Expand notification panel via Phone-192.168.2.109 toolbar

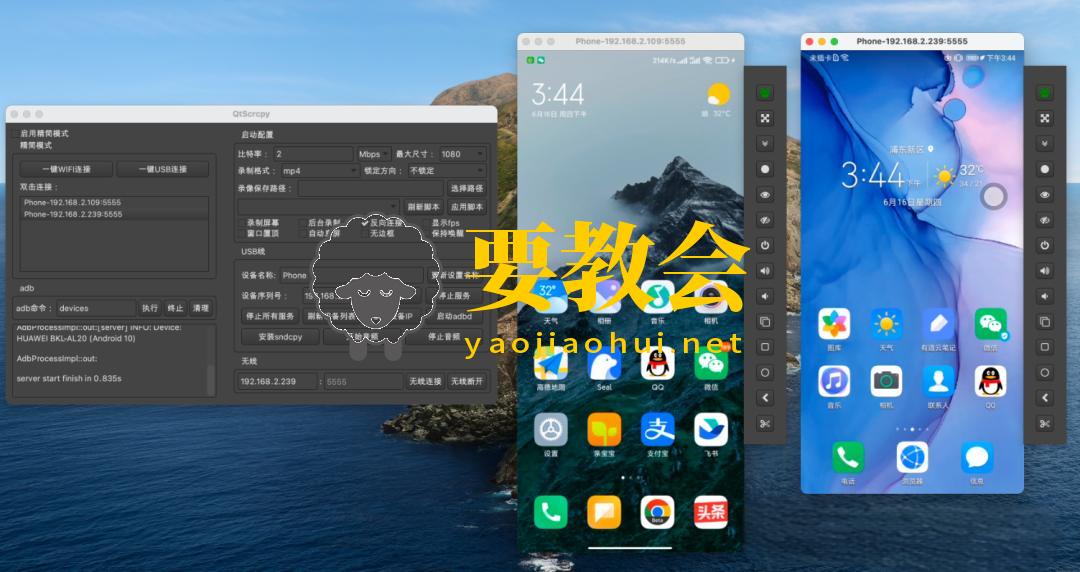(765, 143)
